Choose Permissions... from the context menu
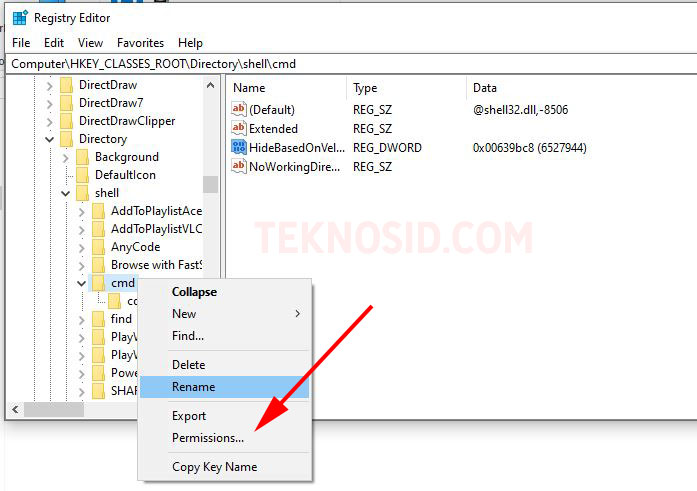Viewport: 697px width, 491px height. click(208, 438)
